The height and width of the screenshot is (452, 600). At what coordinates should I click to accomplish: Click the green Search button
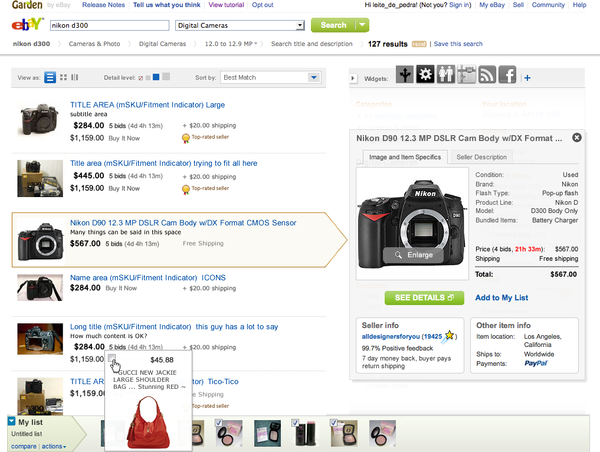click(x=333, y=25)
